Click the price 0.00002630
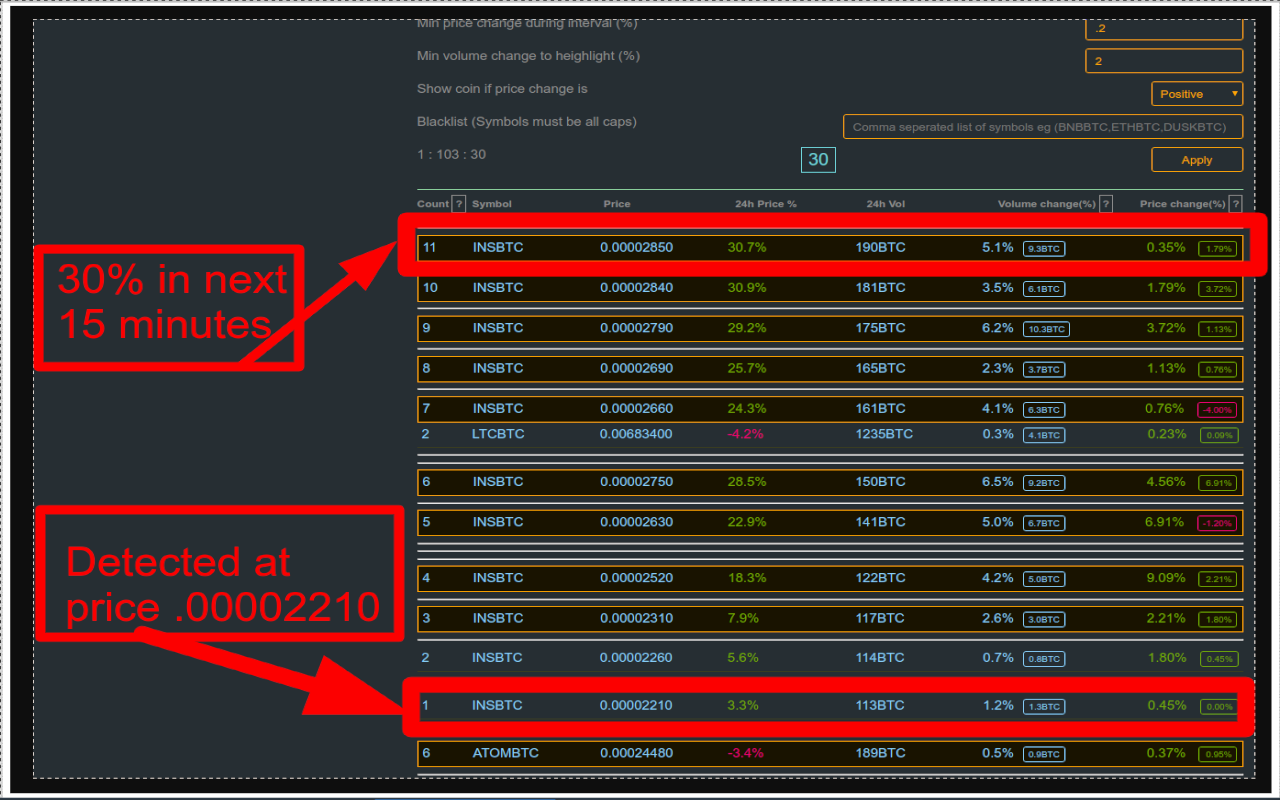 click(x=637, y=522)
